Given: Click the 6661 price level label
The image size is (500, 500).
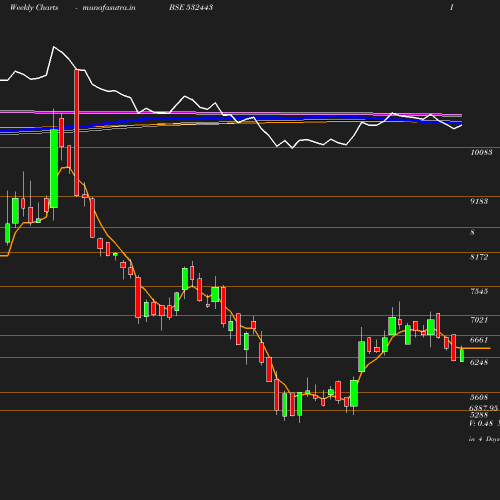Looking at the screenshot, I should coord(479,340).
